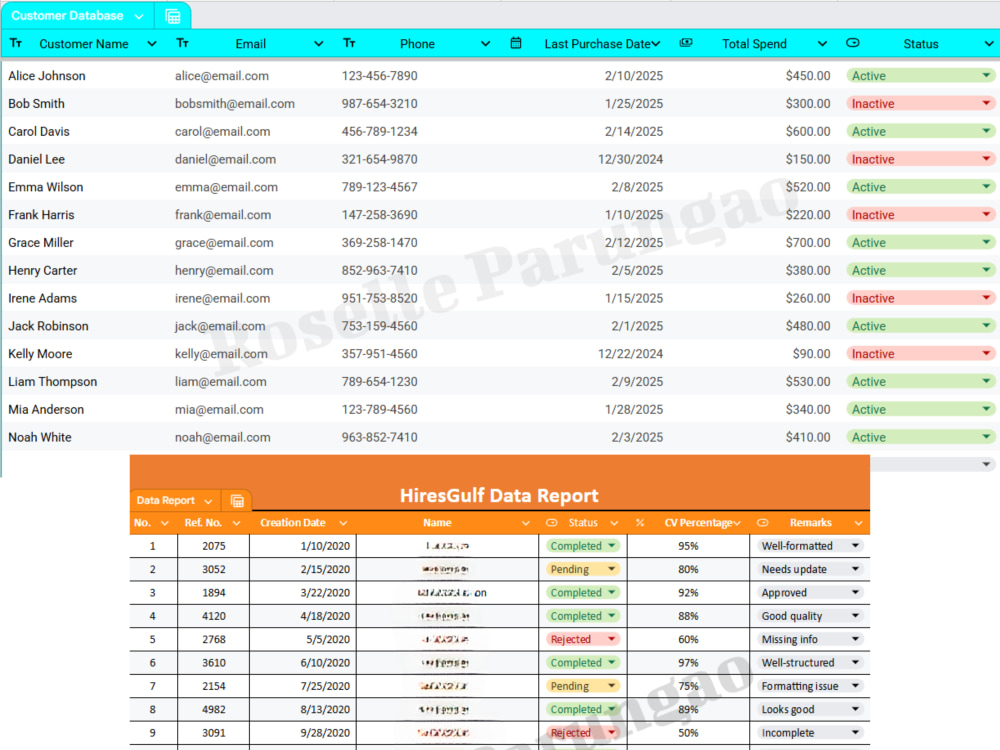Click the dropdown chip icon beside Remarks
The image size is (1000, 750).
click(762, 523)
